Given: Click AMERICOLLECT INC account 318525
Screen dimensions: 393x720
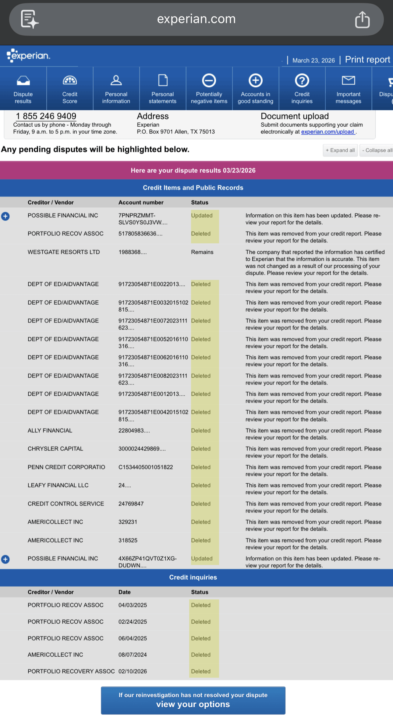Looking at the screenshot, I should tap(128, 540).
